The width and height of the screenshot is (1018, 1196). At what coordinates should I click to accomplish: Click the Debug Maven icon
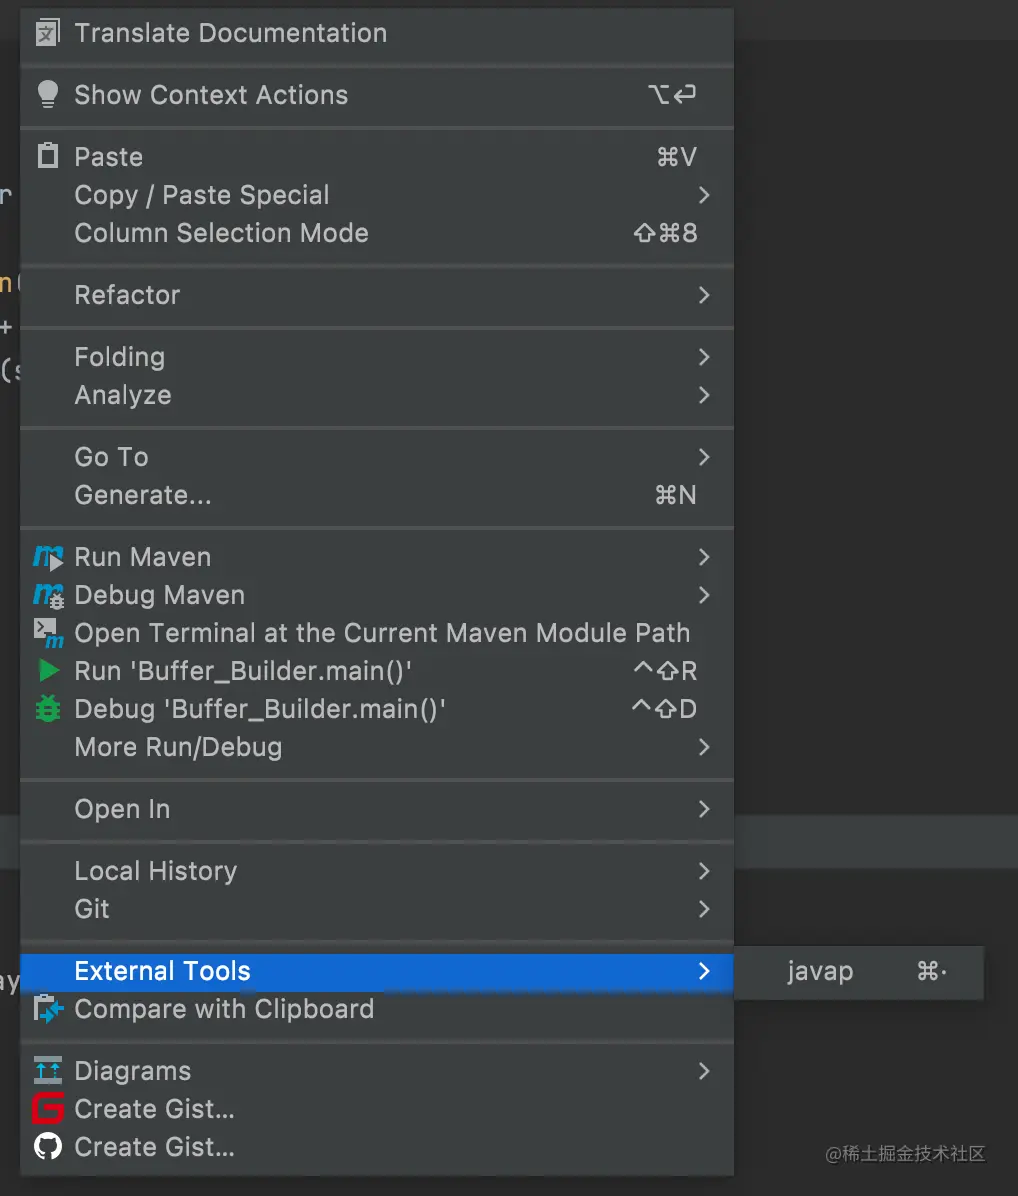[48, 595]
